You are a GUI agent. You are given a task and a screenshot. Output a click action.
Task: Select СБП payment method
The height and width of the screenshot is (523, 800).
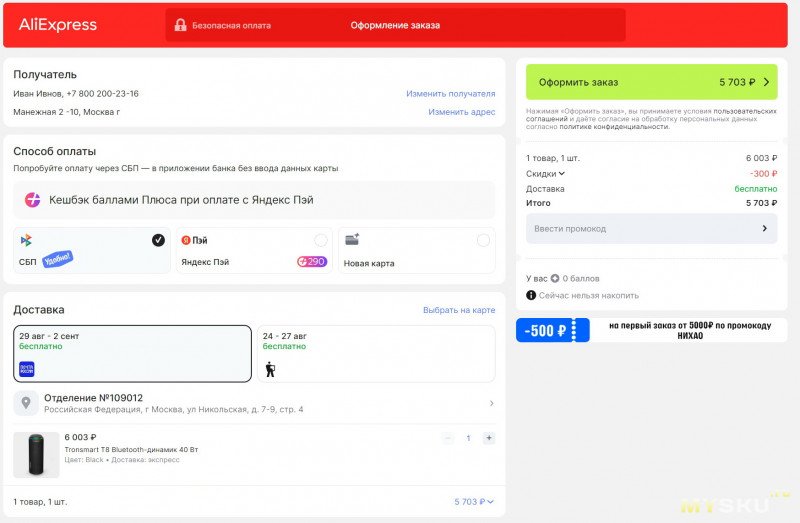(x=92, y=251)
